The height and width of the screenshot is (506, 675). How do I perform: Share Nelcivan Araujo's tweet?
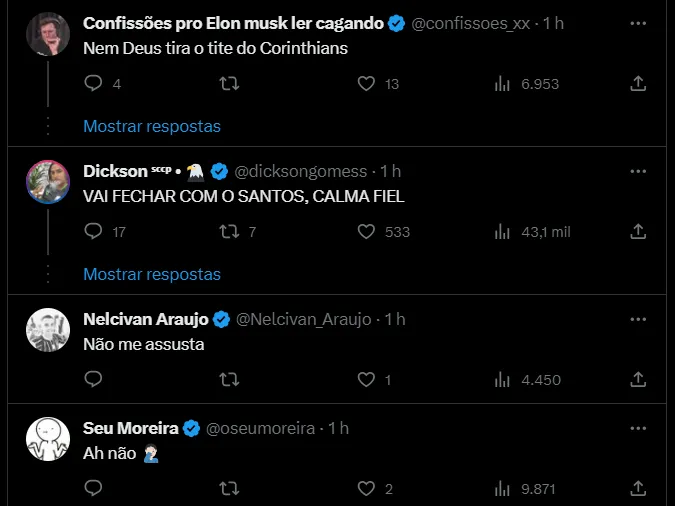[638, 380]
